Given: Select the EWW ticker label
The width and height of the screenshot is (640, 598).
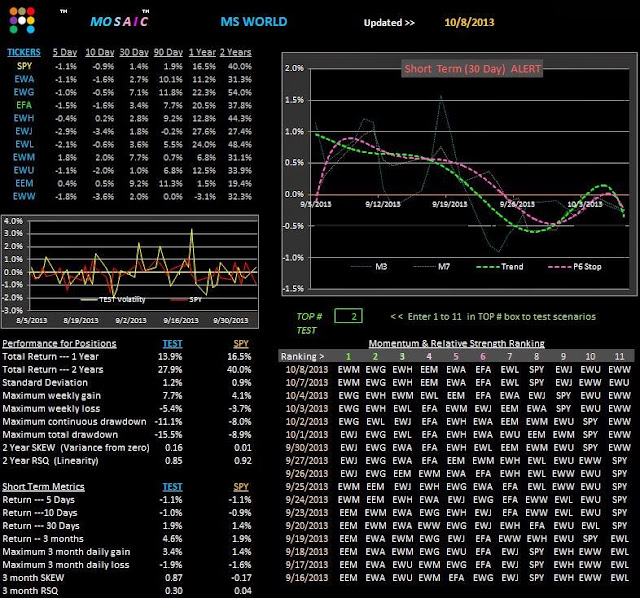Looking at the screenshot, I should 24,197.
